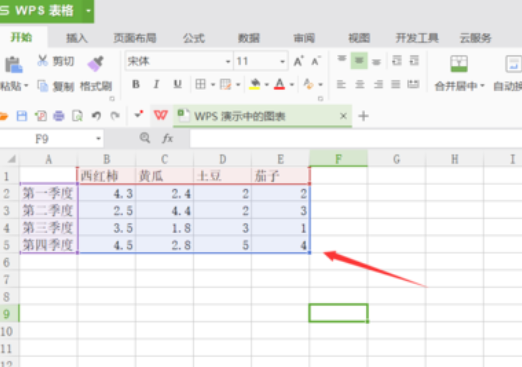Image resolution: width=522 pixels, height=367 pixels.
Task: Click the scissors Cut icon
Action: click(42, 61)
